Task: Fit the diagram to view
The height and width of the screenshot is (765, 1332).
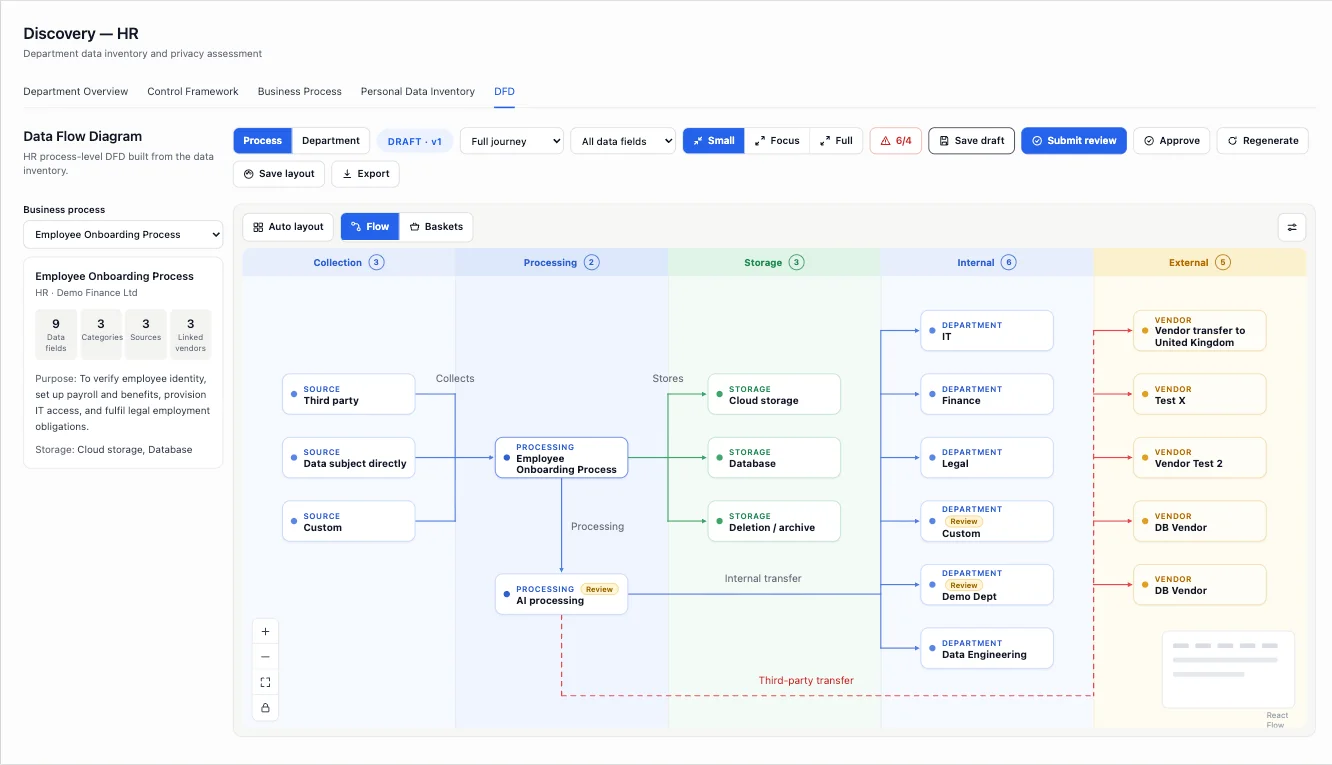Action: tap(265, 682)
